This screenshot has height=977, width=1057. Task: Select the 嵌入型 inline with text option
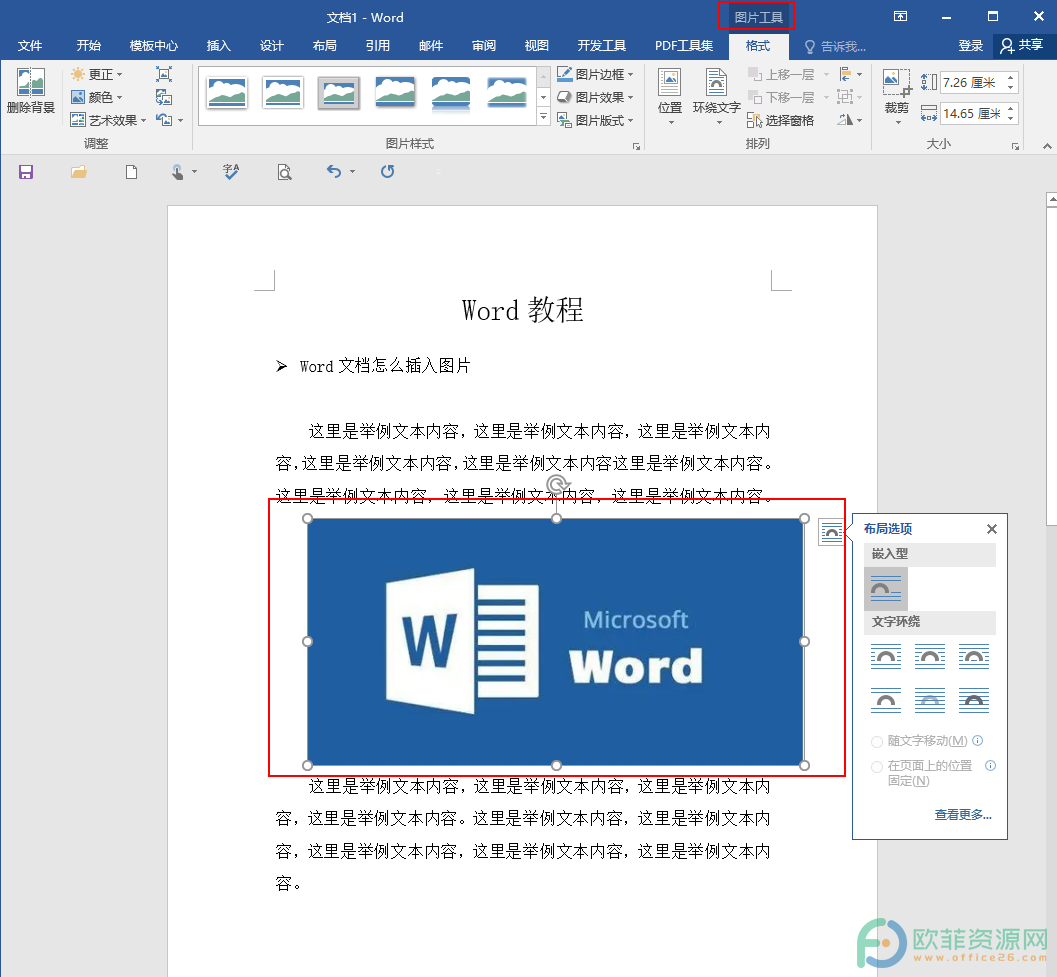click(x=886, y=589)
